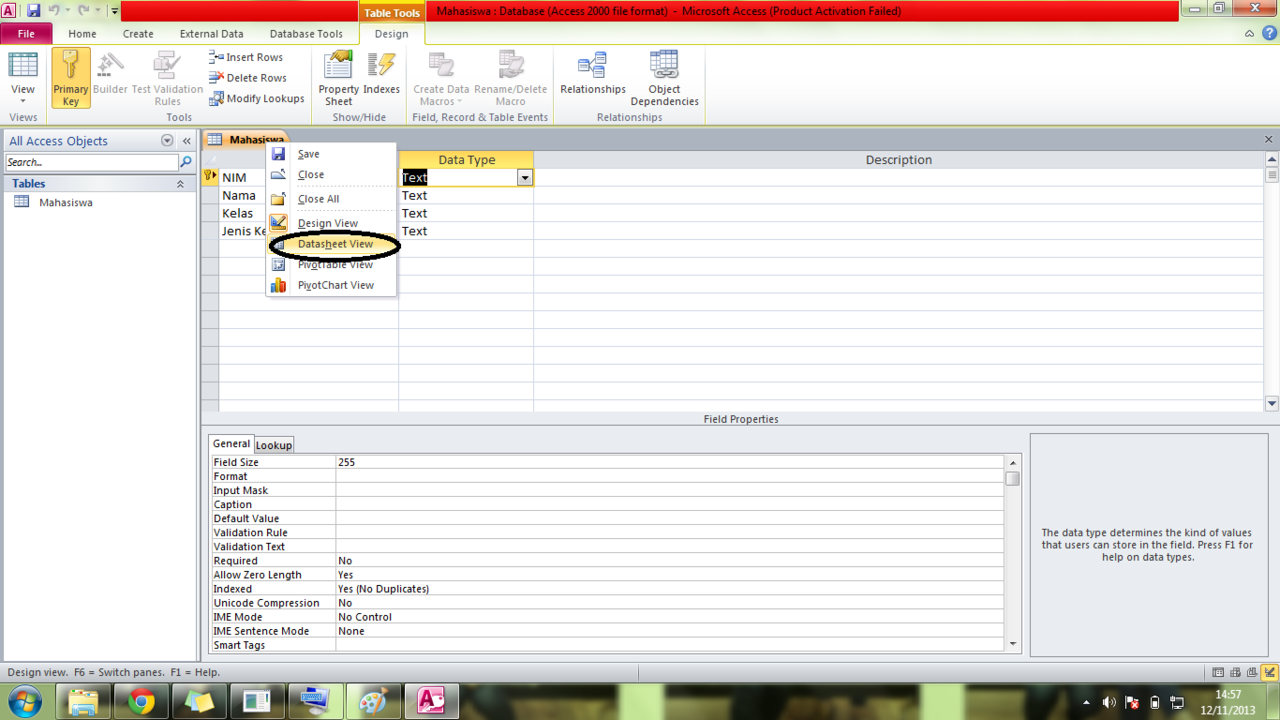1280x720 pixels.
Task: Click the volume speaker tray icon
Action: [x=1110, y=702]
